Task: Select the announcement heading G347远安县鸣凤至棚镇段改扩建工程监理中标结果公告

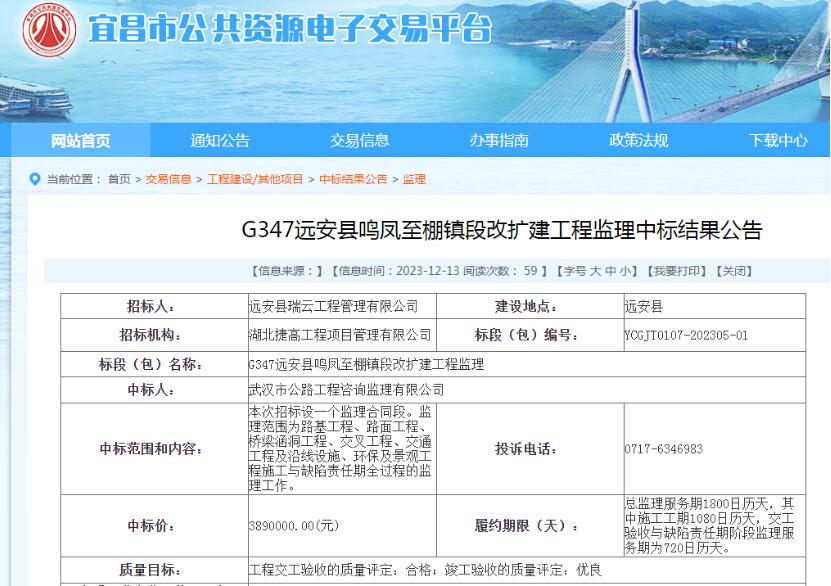Action: (x=502, y=230)
